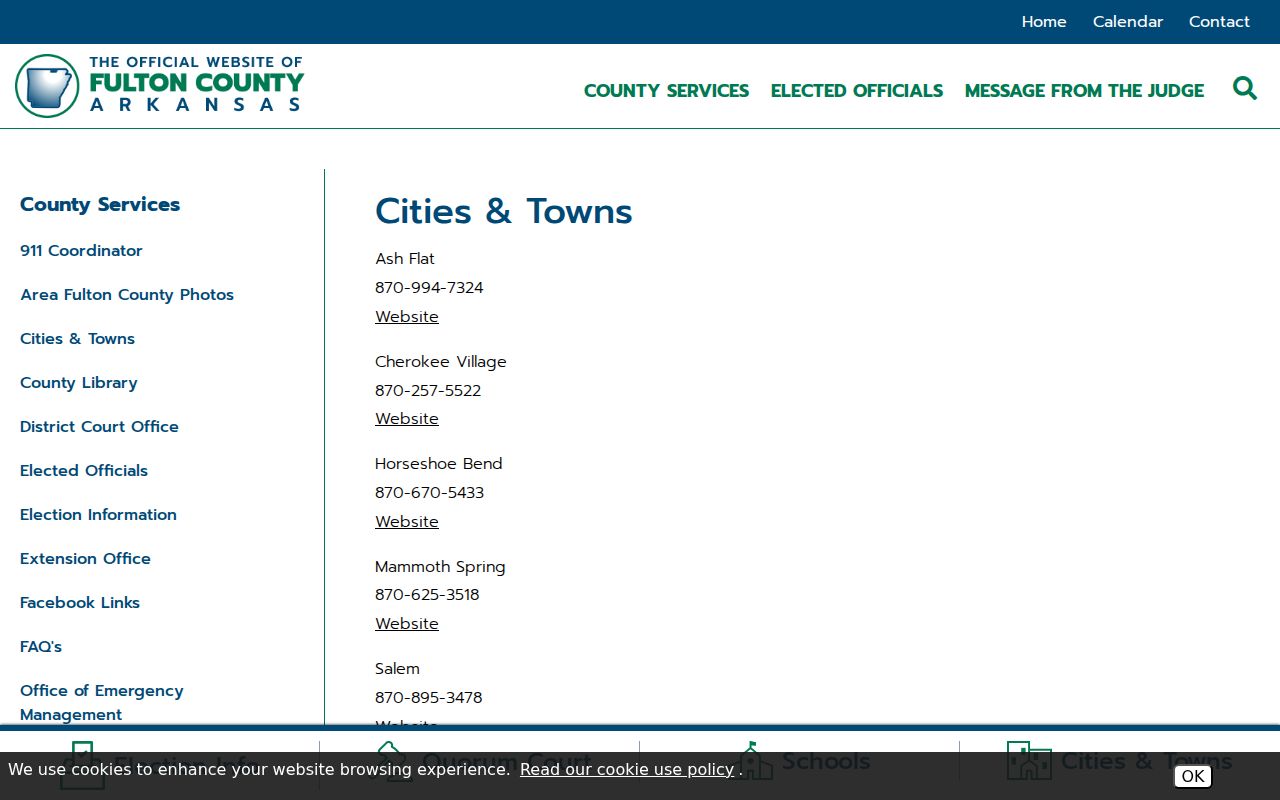1280x800 pixels.
Task: Open the Elected Officials menu
Action: coord(857,91)
